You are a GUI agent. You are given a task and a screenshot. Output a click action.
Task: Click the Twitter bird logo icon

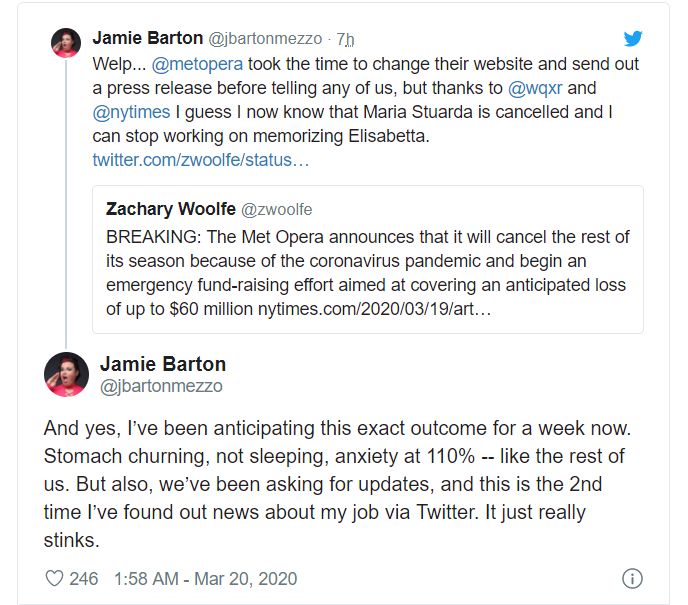633,39
